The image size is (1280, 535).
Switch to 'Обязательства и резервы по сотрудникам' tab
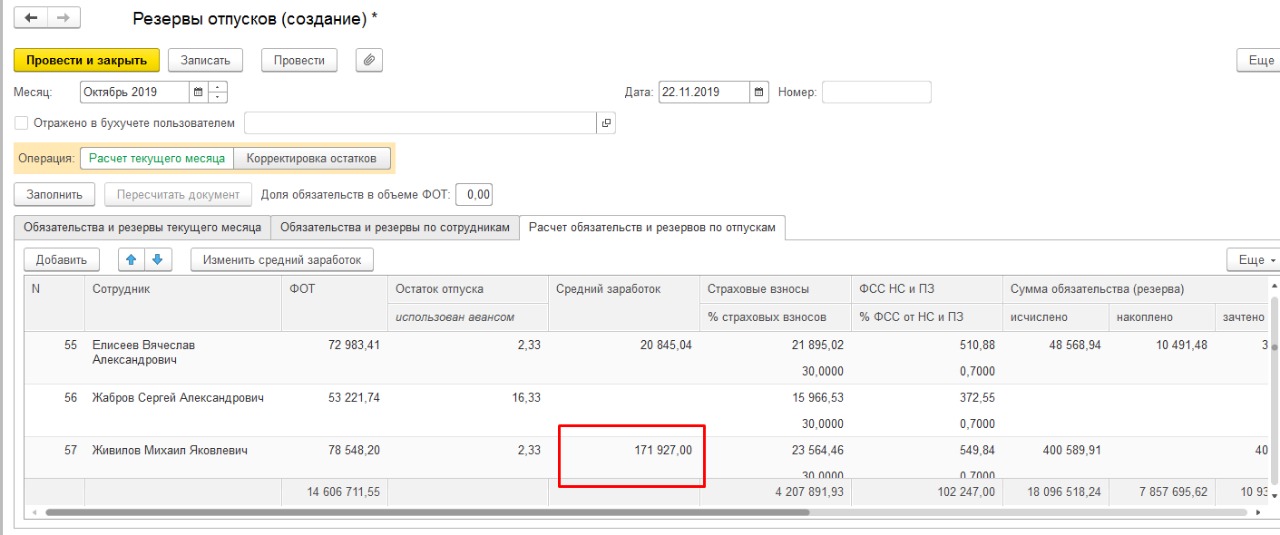click(x=395, y=228)
